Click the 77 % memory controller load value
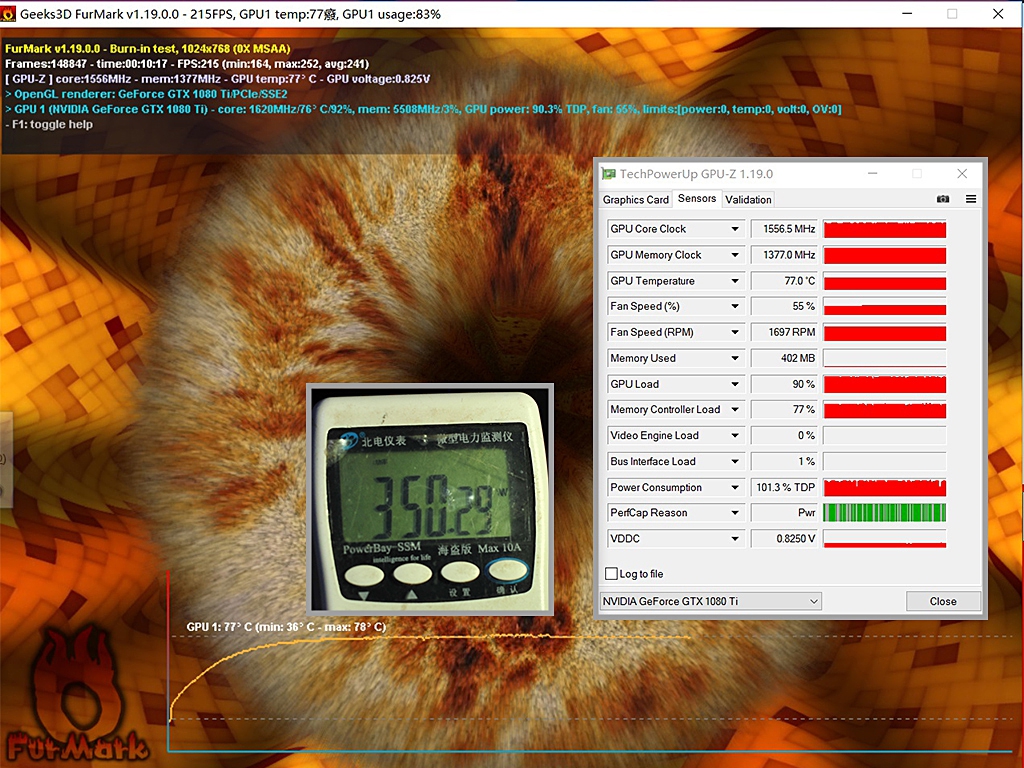The width and height of the screenshot is (1024, 768). tap(784, 409)
